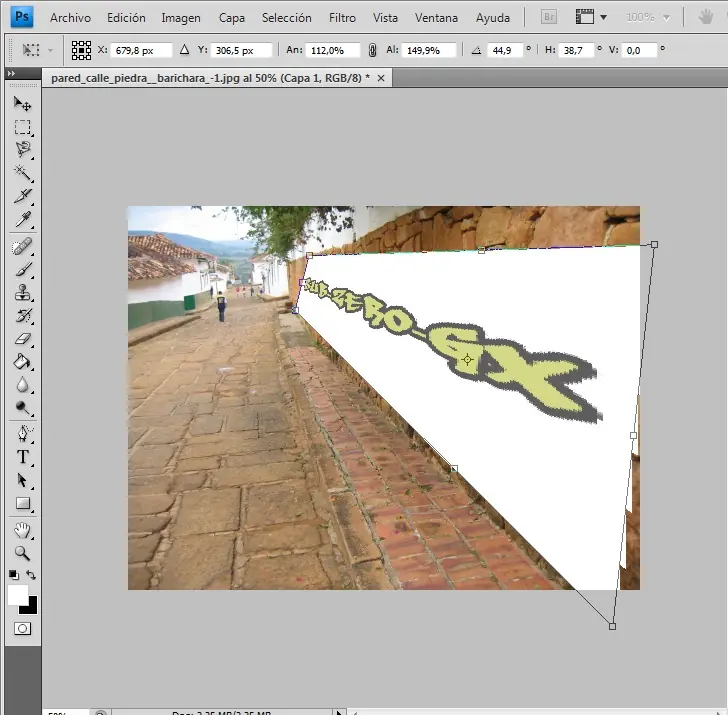Screen dimensions: 728x715
Task: Select the Healing Brush tool
Action: coord(22,247)
